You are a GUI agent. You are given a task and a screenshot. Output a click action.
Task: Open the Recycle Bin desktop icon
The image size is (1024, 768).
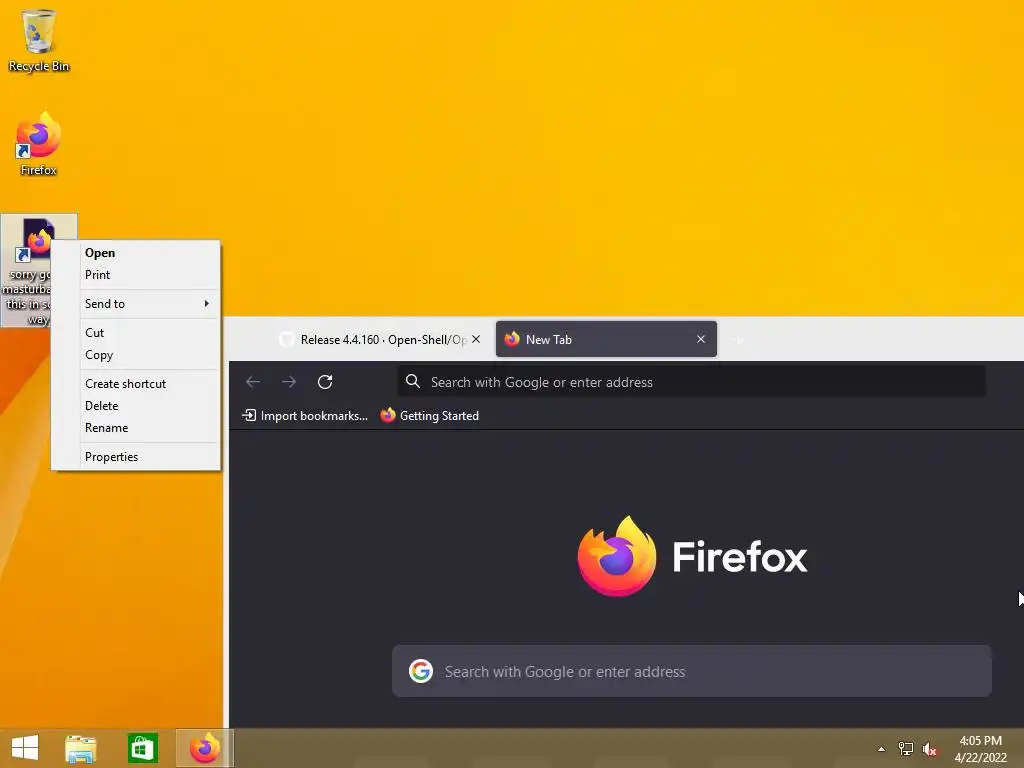click(x=39, y=40)
